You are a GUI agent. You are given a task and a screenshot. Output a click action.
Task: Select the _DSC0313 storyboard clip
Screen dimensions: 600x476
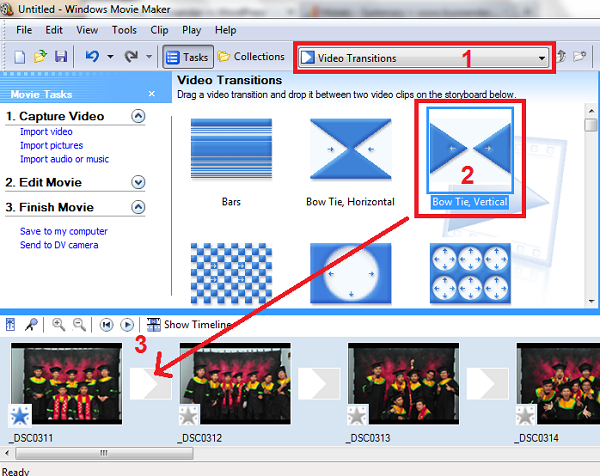coord(404,384)
